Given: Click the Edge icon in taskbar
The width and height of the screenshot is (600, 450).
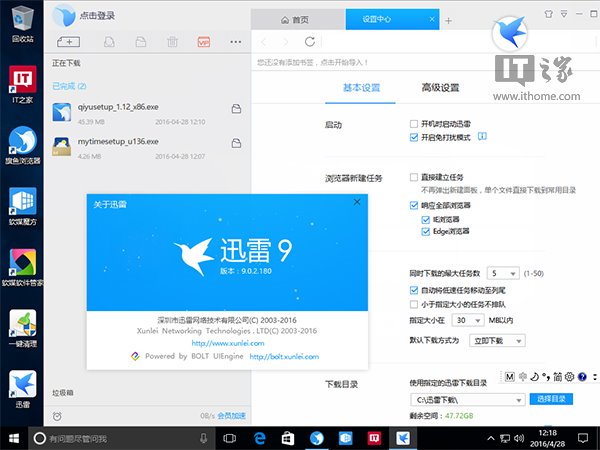Looking at the screenshot, I should pos(259,438).
